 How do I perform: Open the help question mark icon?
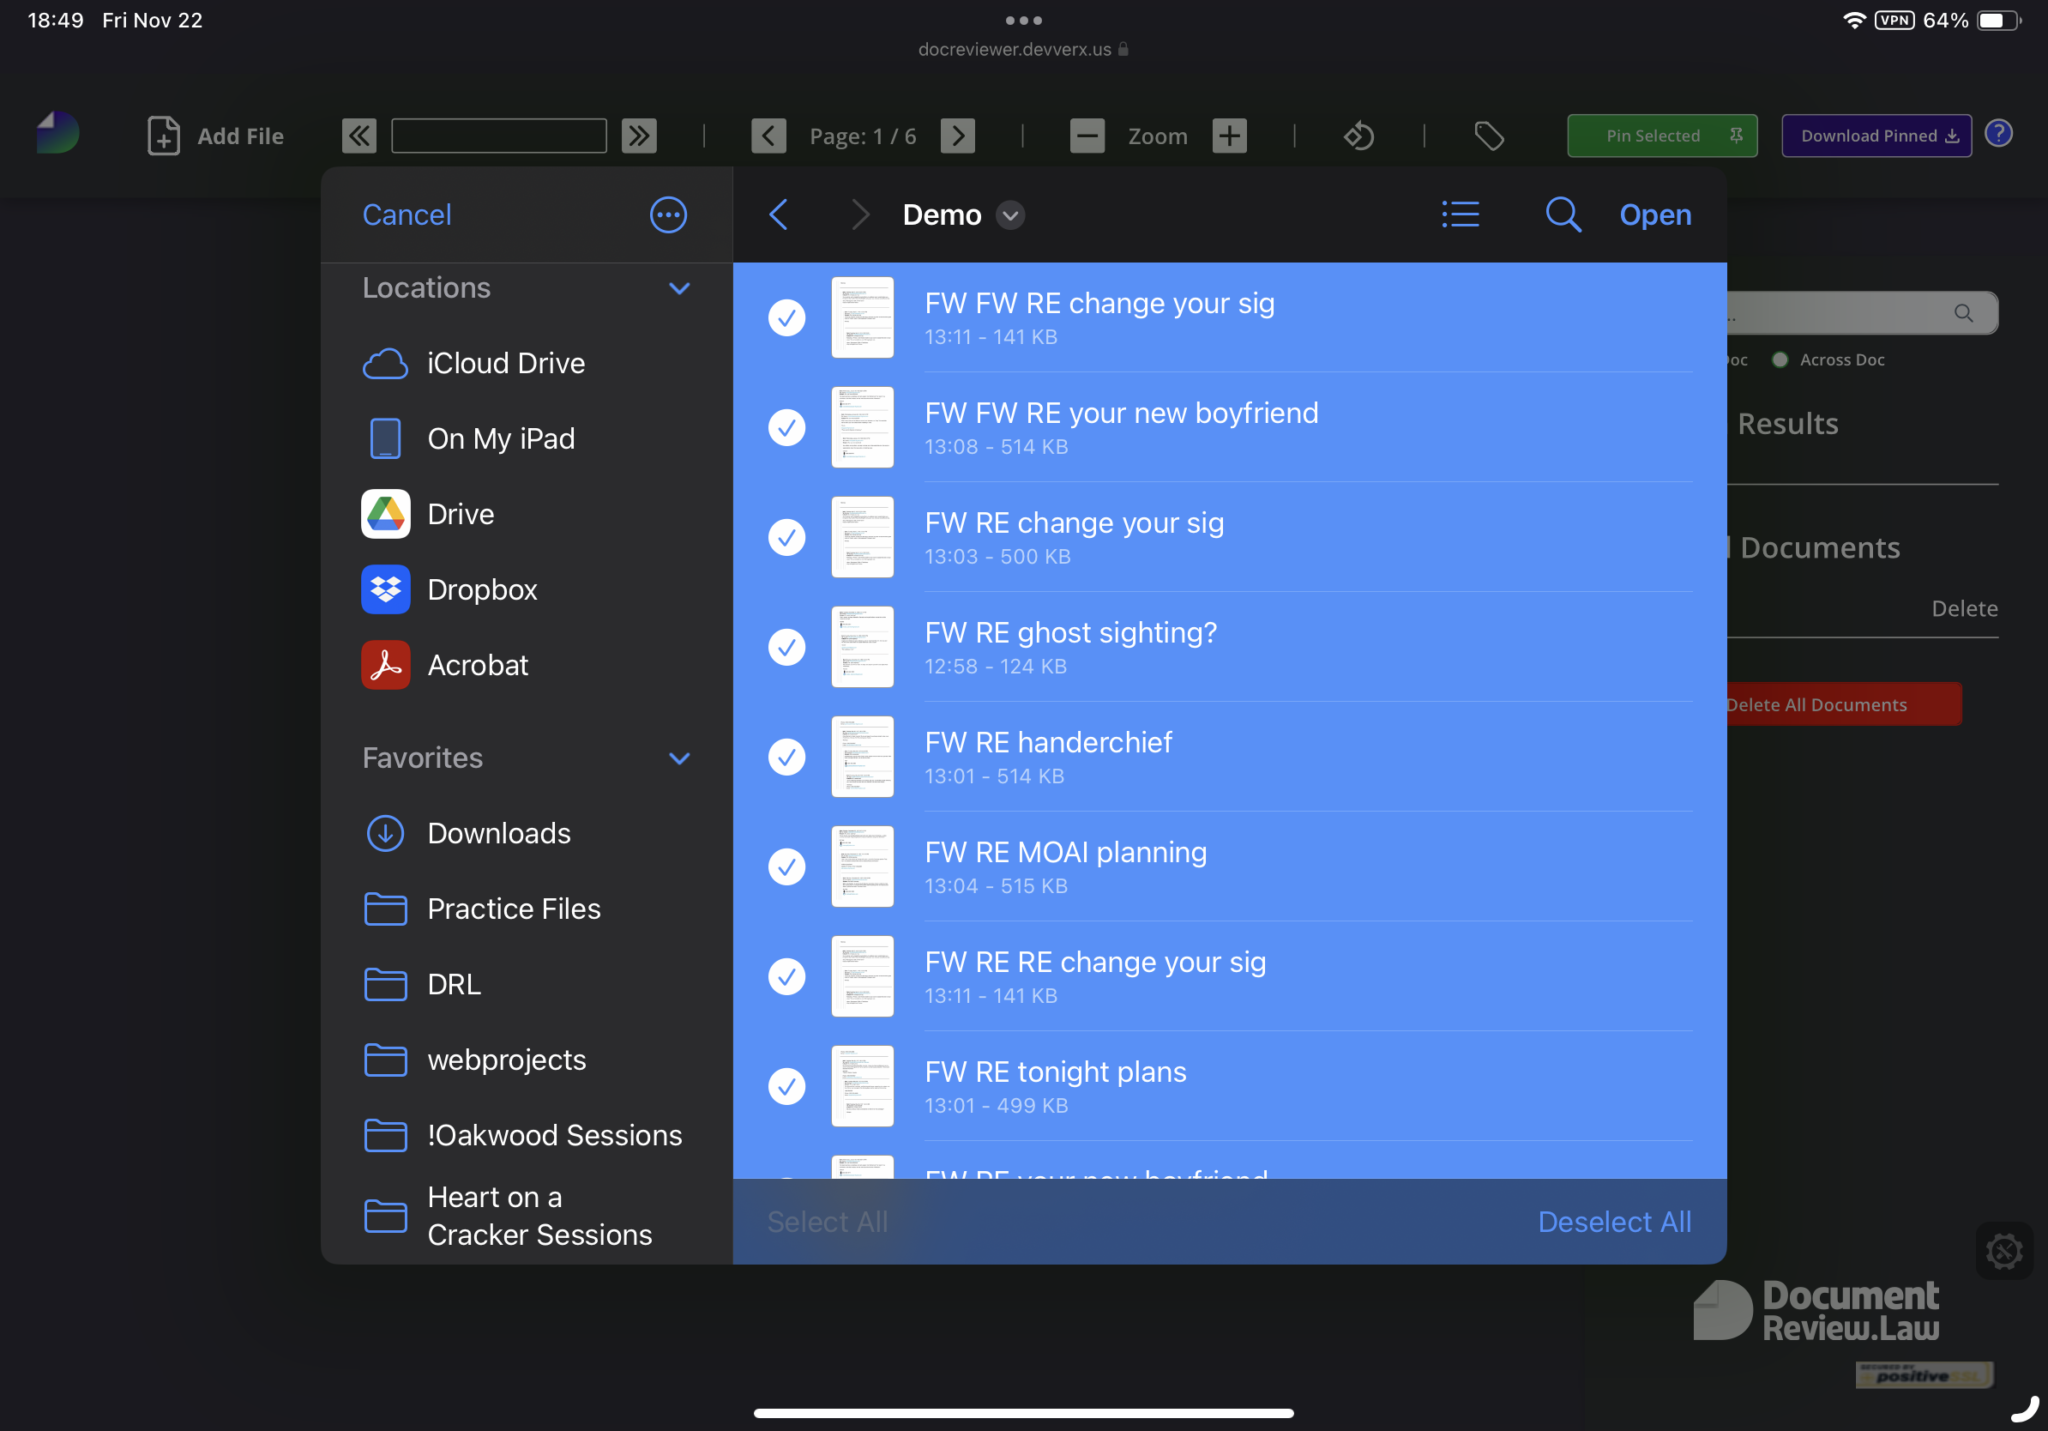pos(1998,134)
